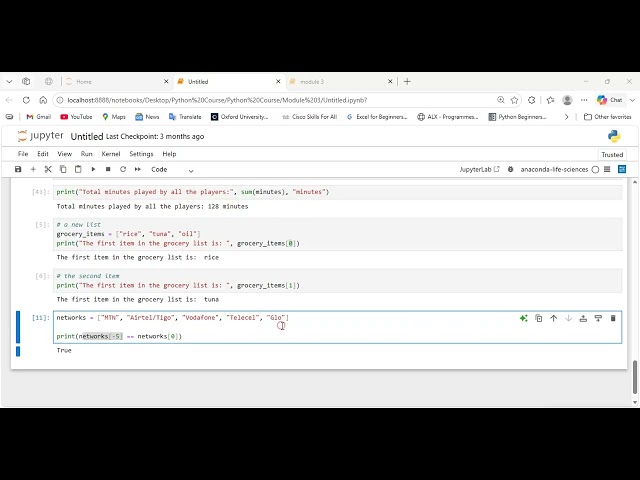Insert a cell above with the cell toolbar icon
The width and height of the screenshot is (640, 480).
[x=583, y=318]
